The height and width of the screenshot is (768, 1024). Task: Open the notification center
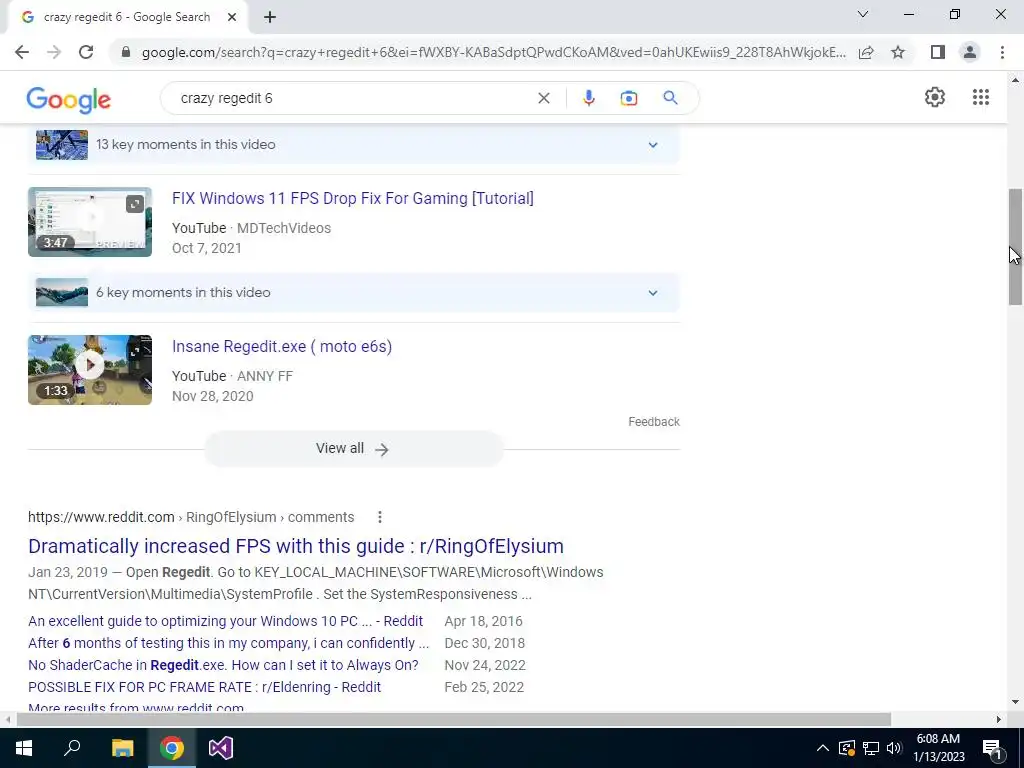click(991, 748)
